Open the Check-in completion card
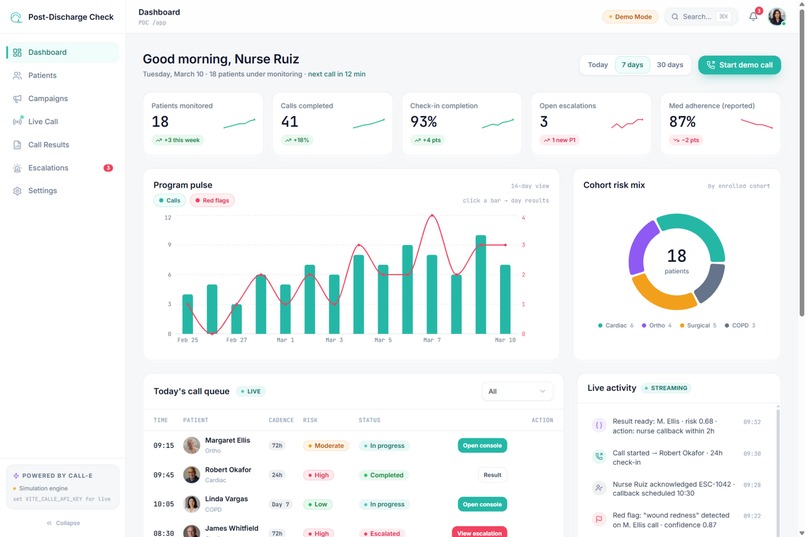 click(x=462, y=124)
